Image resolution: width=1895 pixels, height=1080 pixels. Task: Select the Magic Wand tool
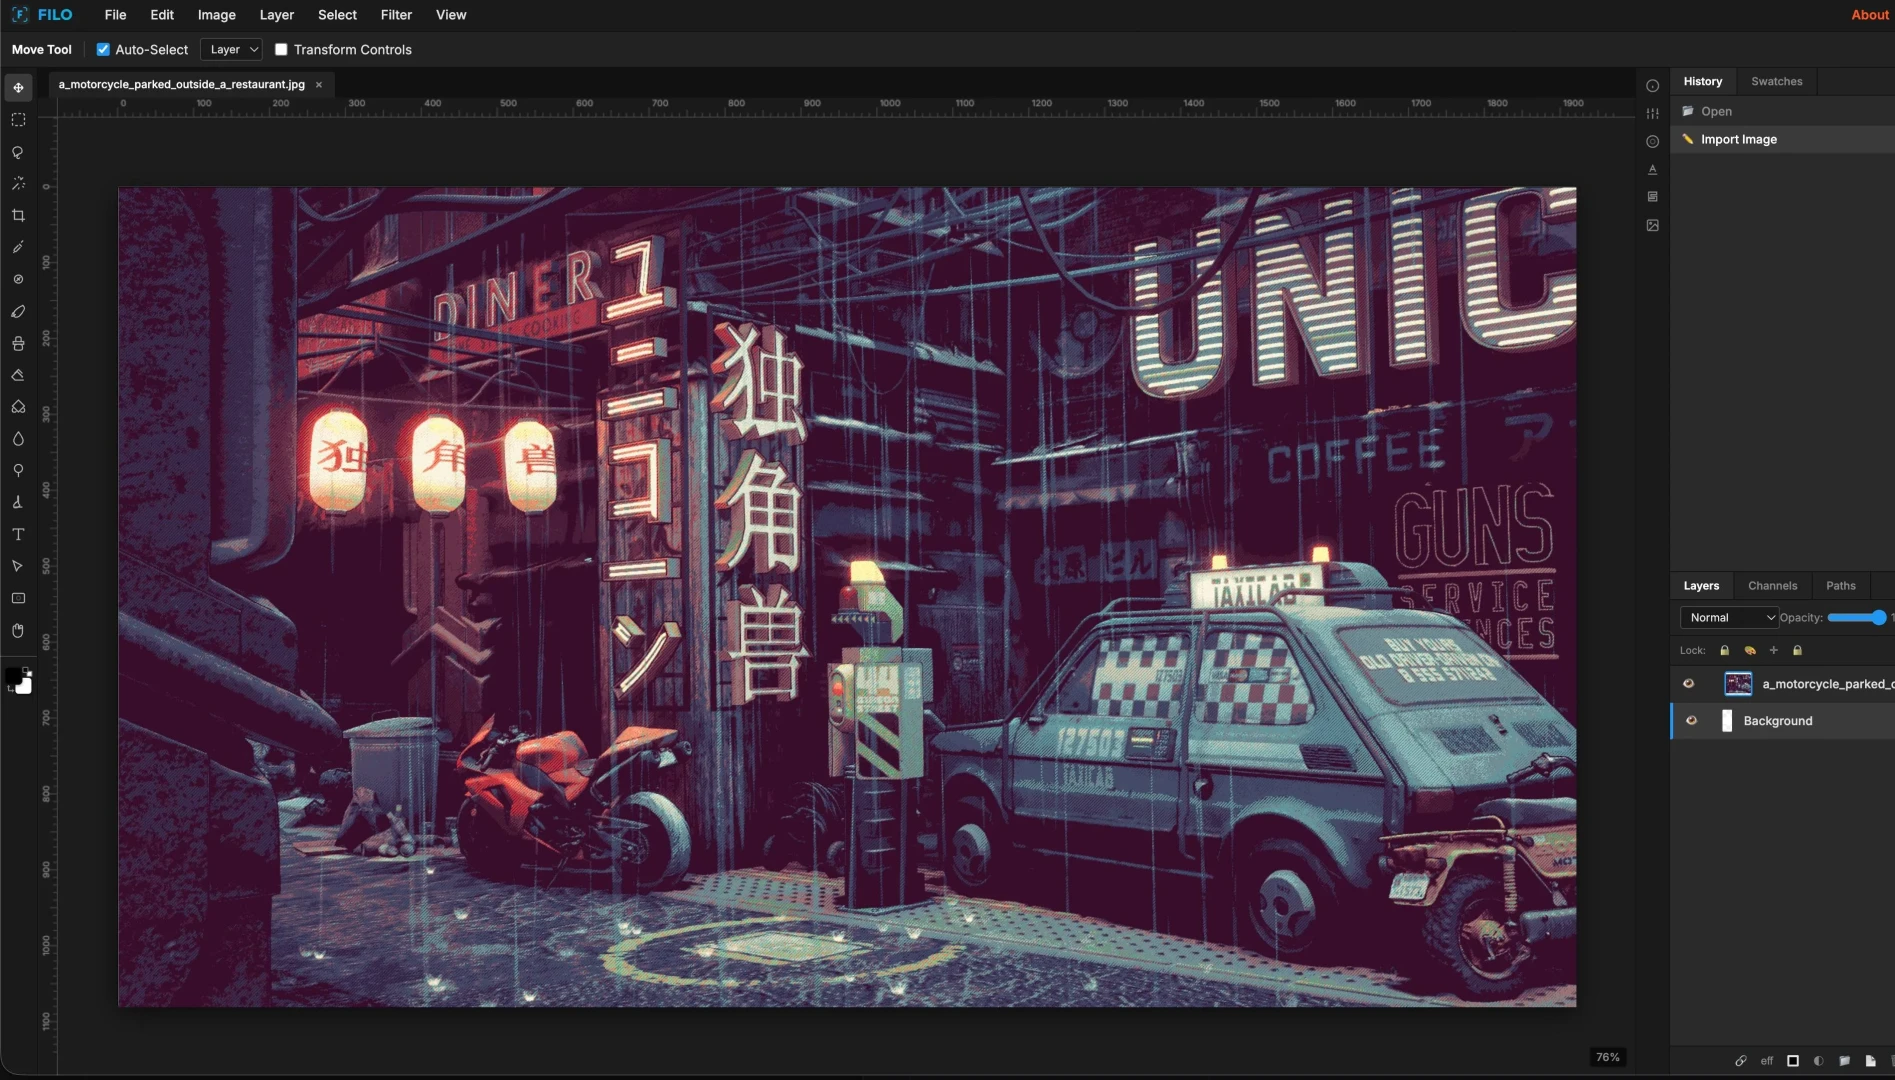(18, 184)
